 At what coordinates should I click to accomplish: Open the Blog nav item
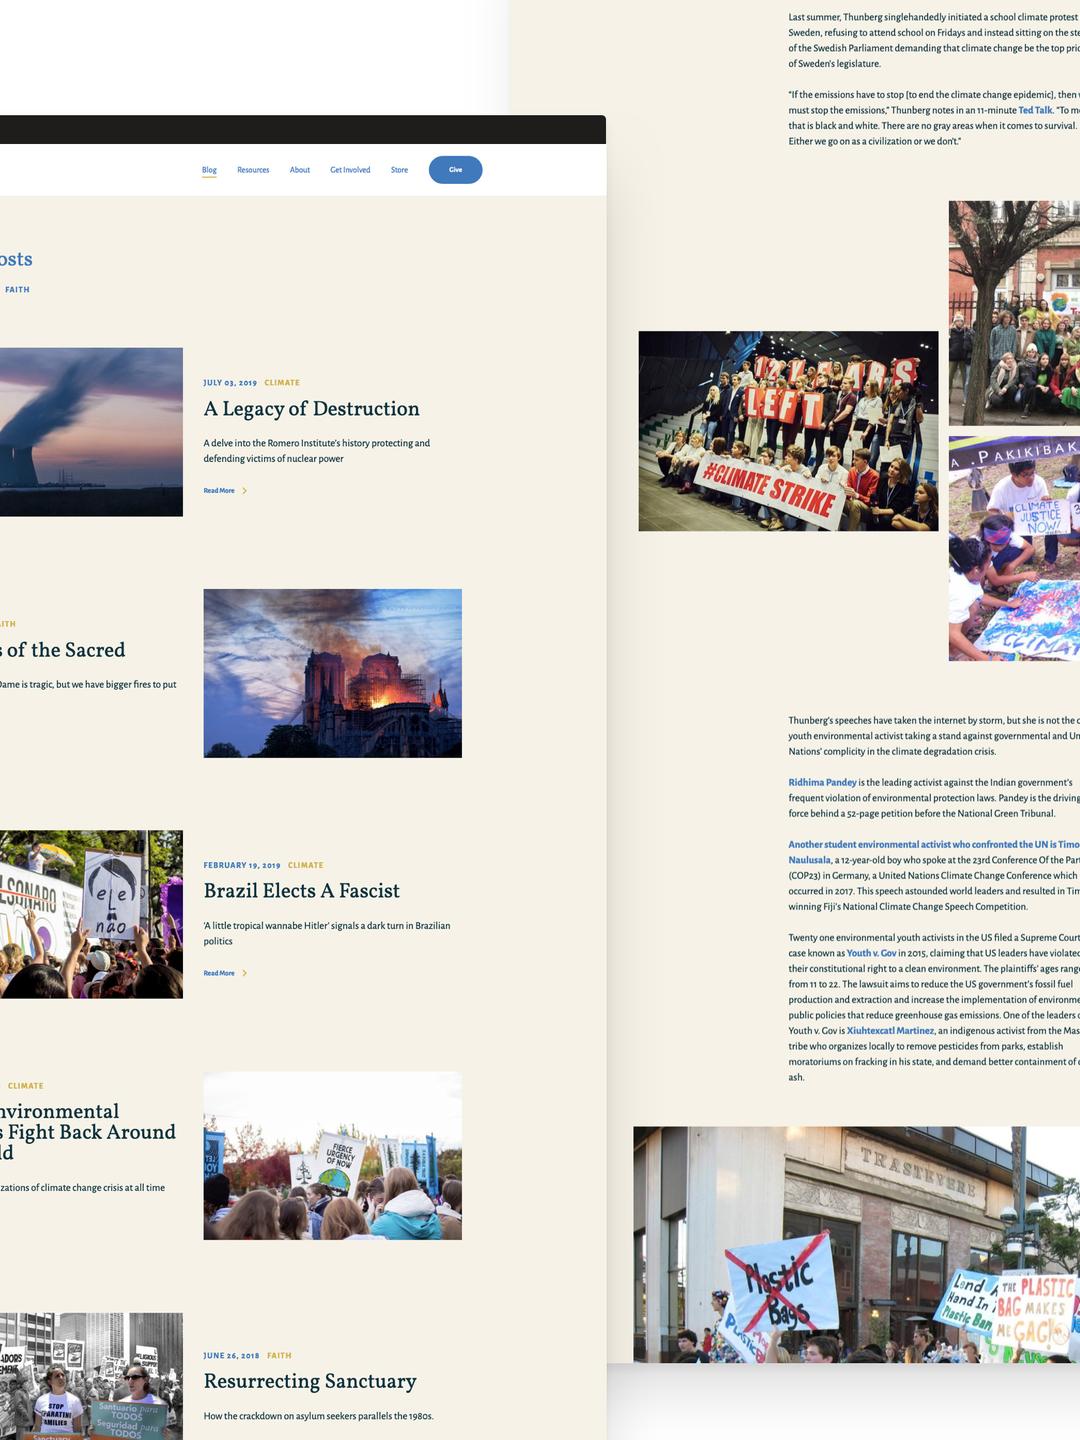tap(209, 170)
